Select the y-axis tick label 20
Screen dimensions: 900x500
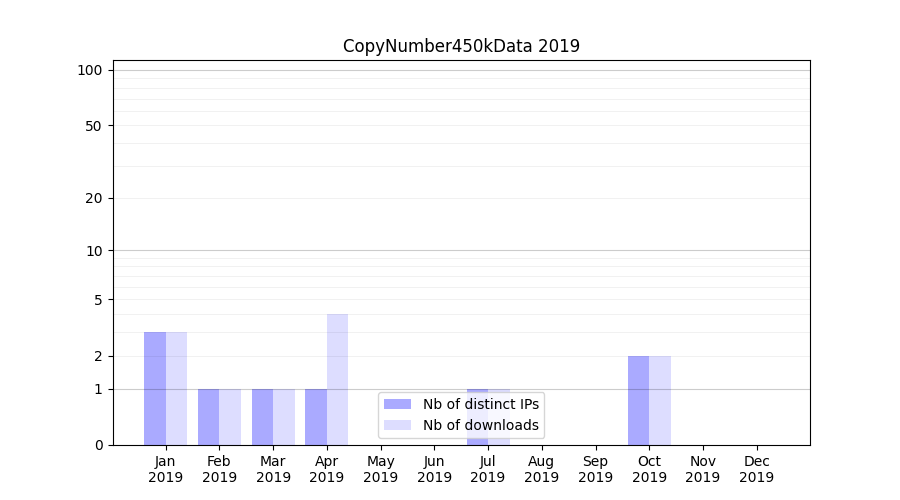94,198
